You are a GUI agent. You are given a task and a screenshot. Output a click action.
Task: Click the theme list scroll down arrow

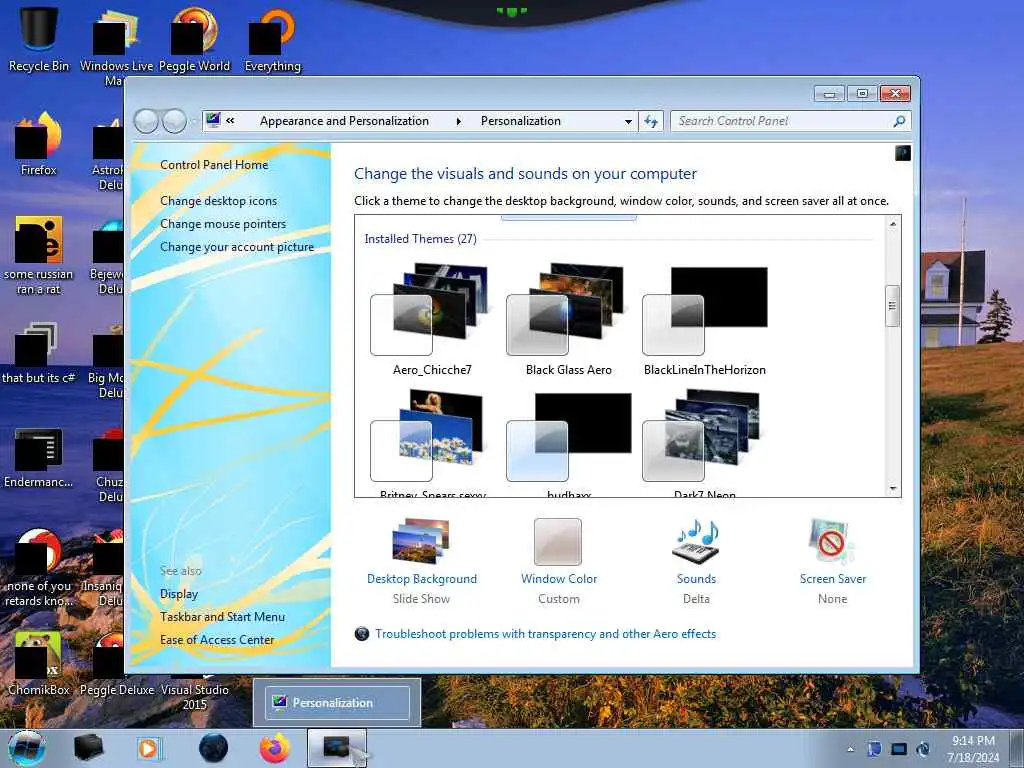click(x=892, y=488)
